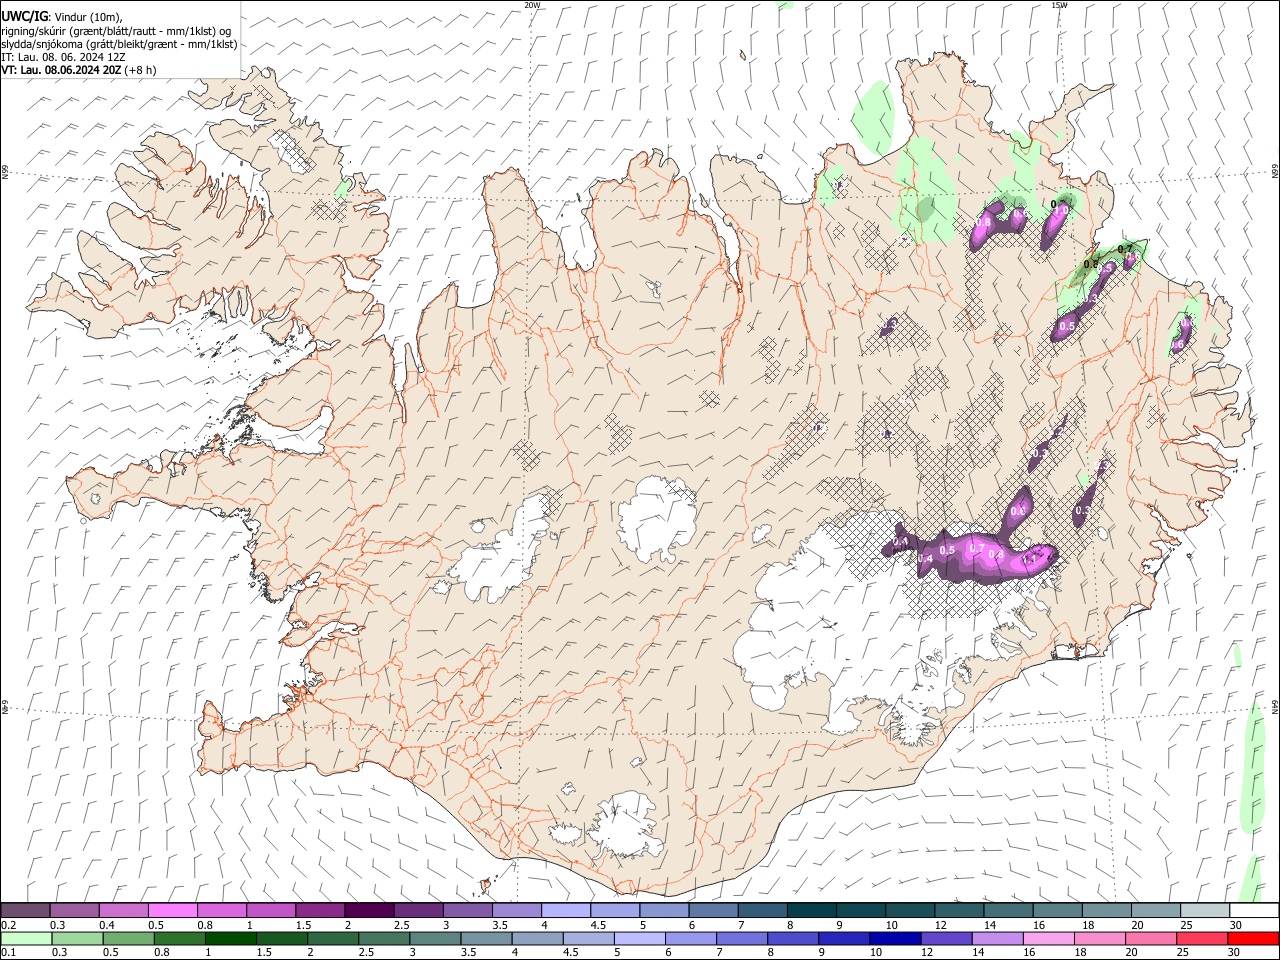Select the green 1.5 rain scale swatch

[x=281, y=938]
